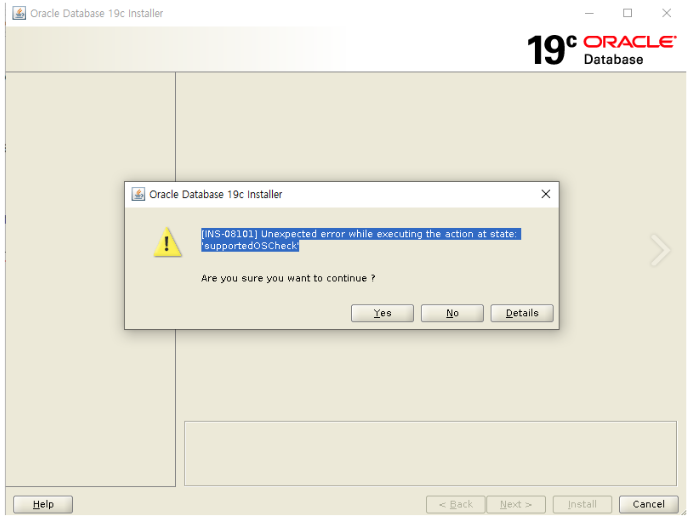Click the Oracle 19c Database logo
Viewport: 687px width, 519px height.
tap(601, 50)
